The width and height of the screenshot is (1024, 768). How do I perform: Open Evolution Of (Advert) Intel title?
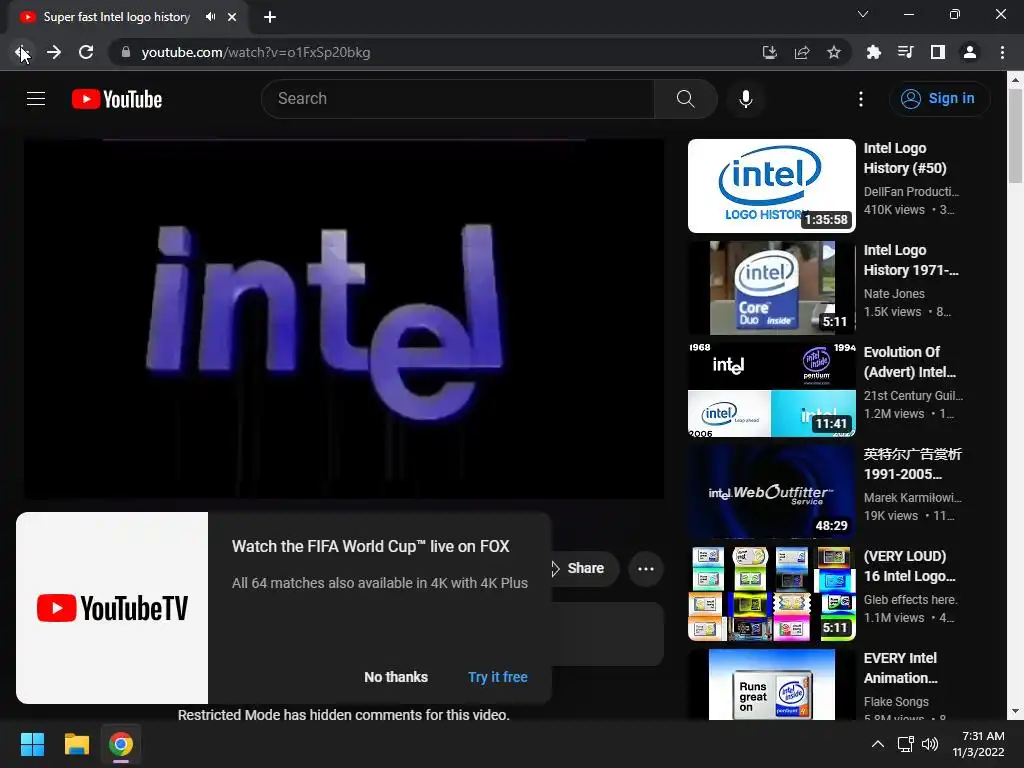coord(910,362)
